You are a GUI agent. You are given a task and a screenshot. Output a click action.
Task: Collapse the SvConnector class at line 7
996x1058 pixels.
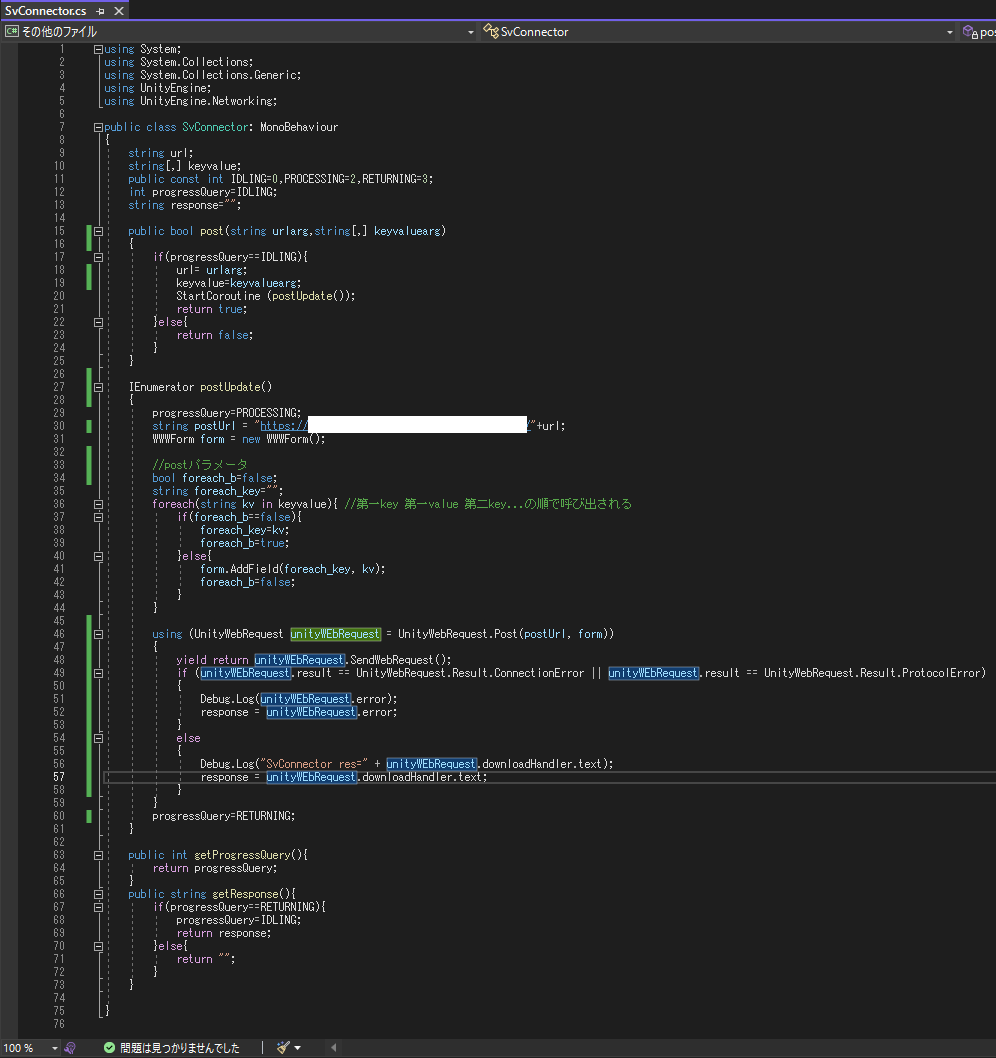coord(99,127)
